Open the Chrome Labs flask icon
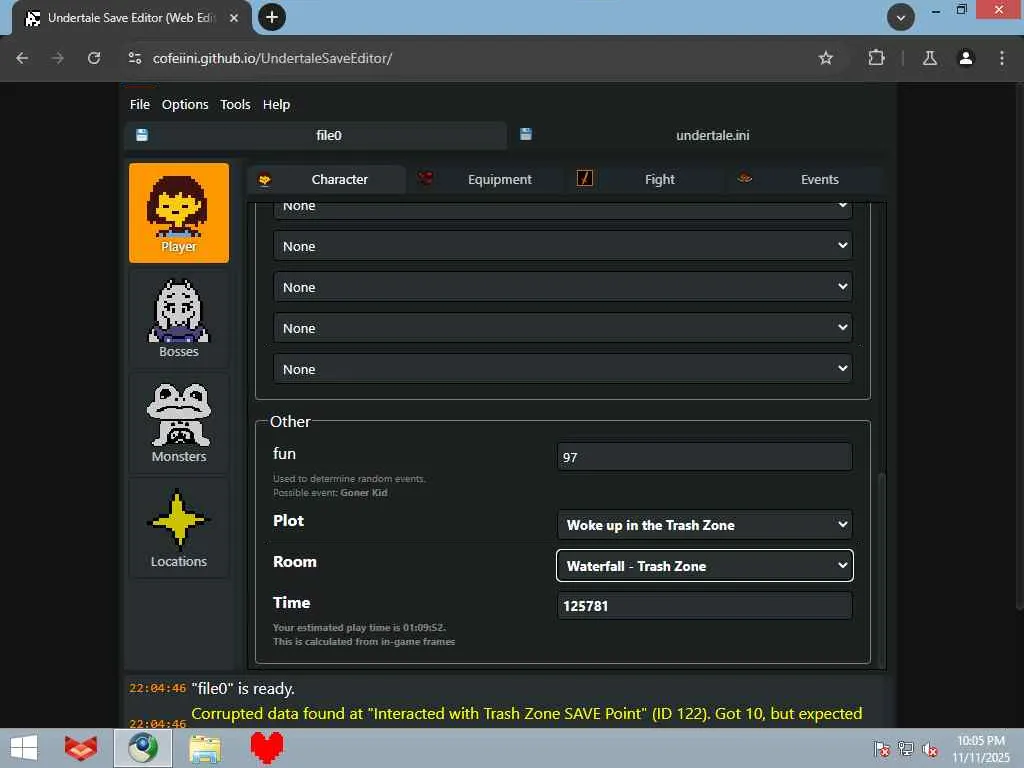The height and width of the screenshot is (768, 1024). [930, 58]
